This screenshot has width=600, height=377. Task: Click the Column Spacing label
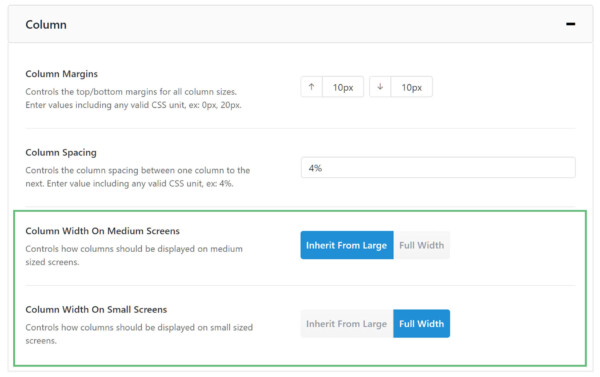pyautogui.click(x=61, y=152)
